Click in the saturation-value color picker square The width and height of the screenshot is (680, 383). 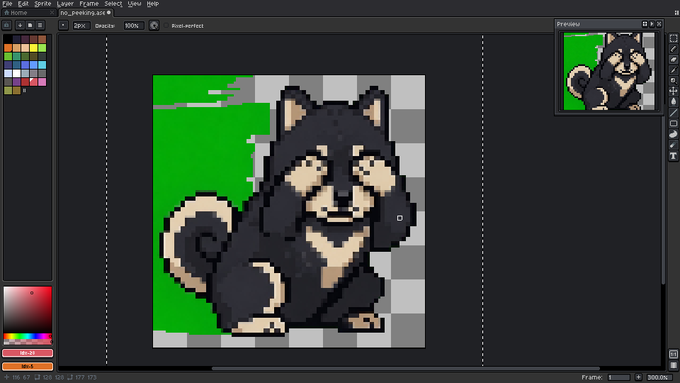coord(27,310)
